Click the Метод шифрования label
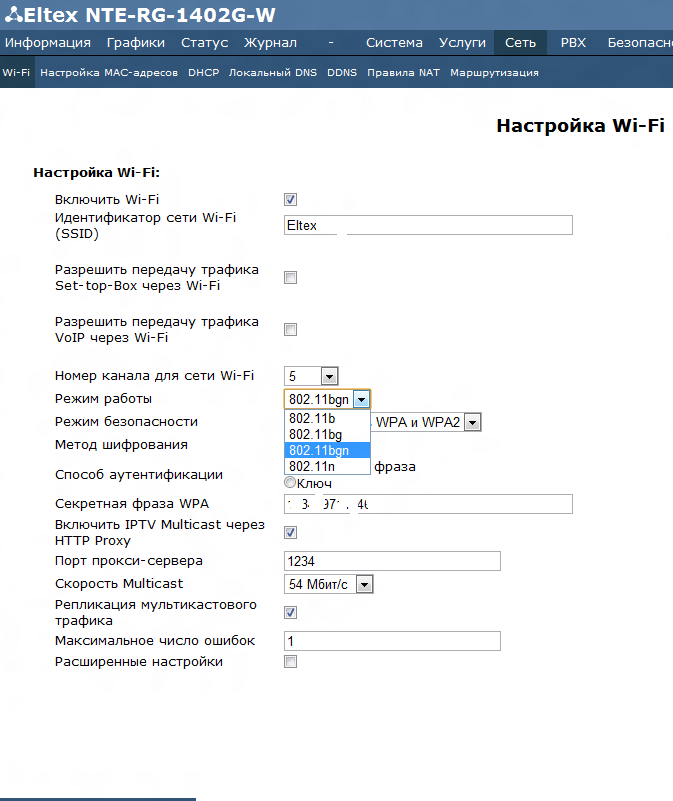Image resolution: width=673 pixels, height=801 pixels. 121,444
